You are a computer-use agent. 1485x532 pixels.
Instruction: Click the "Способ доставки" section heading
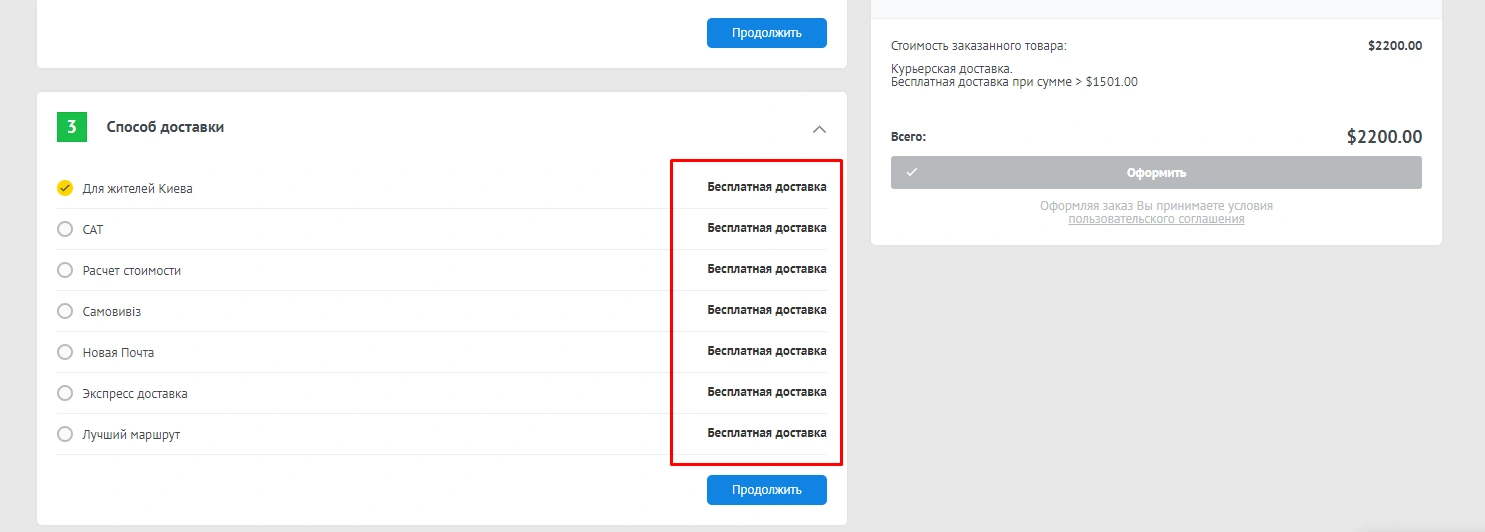point(165,127)
